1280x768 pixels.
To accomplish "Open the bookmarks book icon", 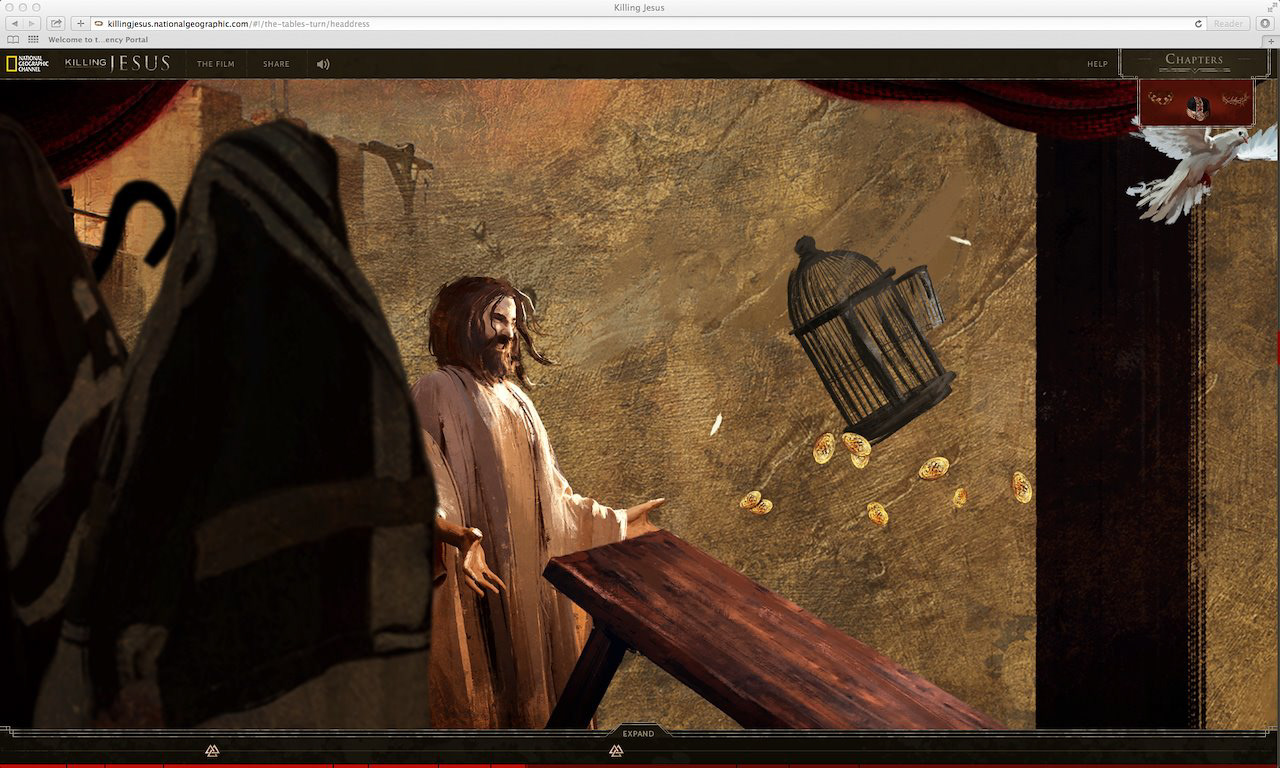I will pos(13,39).
